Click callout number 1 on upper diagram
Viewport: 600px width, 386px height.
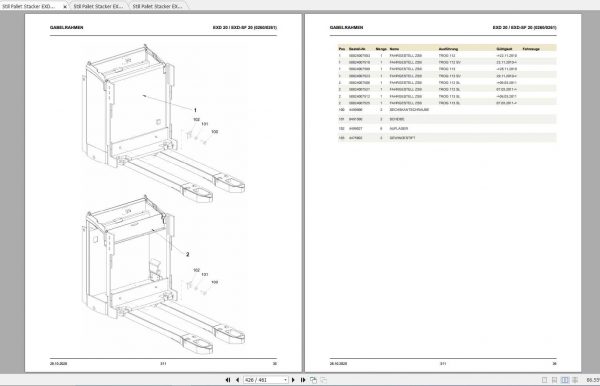(195, 110)
